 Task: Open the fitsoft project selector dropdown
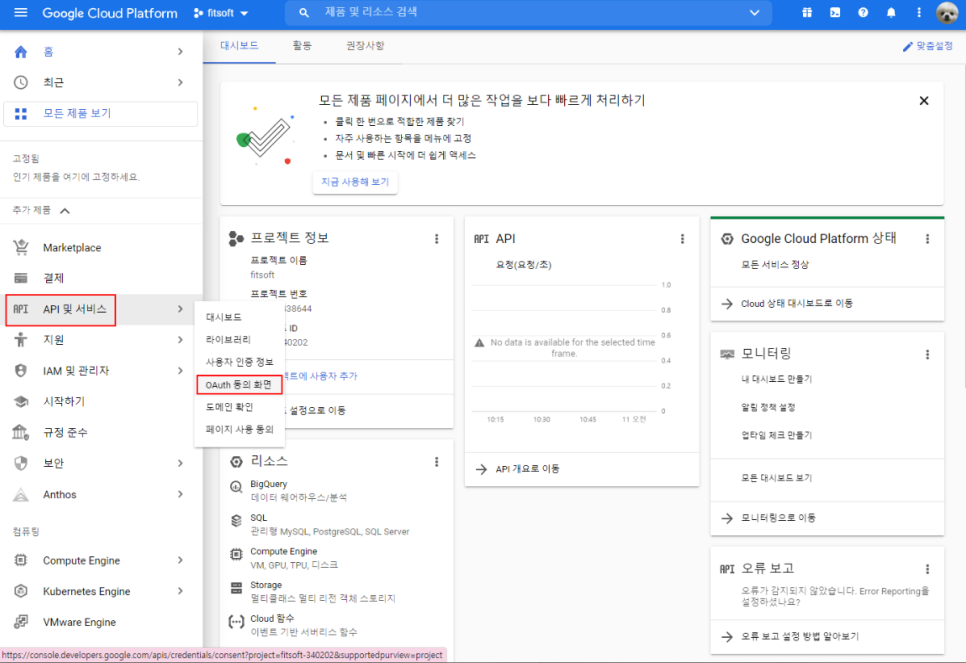(x=221, y=13)
